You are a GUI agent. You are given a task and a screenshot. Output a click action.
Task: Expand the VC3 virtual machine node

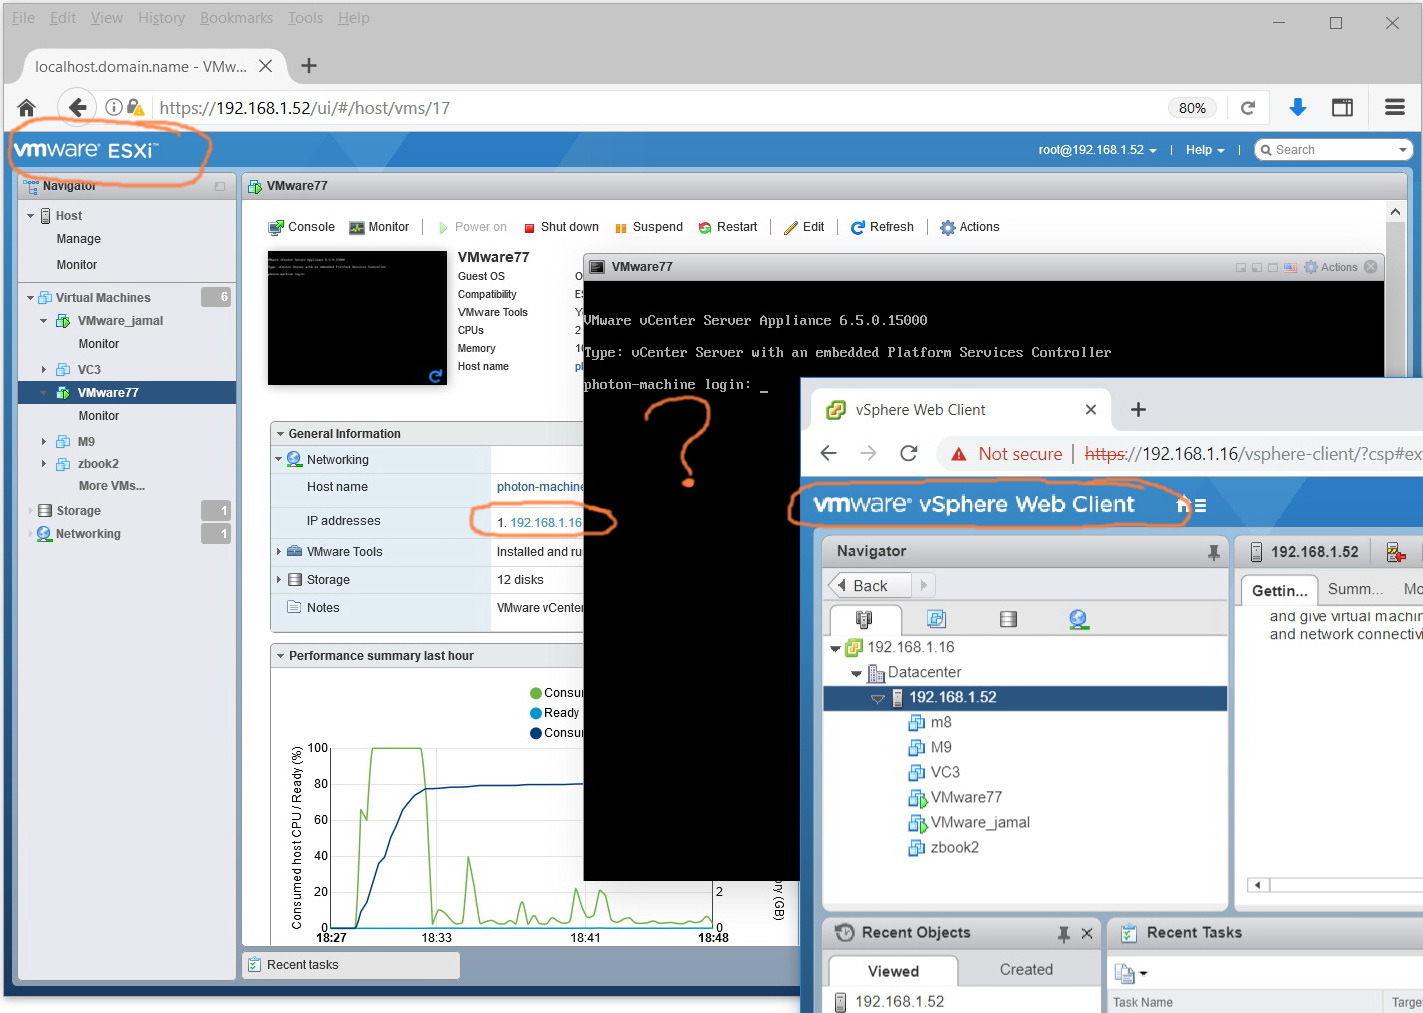44,370
